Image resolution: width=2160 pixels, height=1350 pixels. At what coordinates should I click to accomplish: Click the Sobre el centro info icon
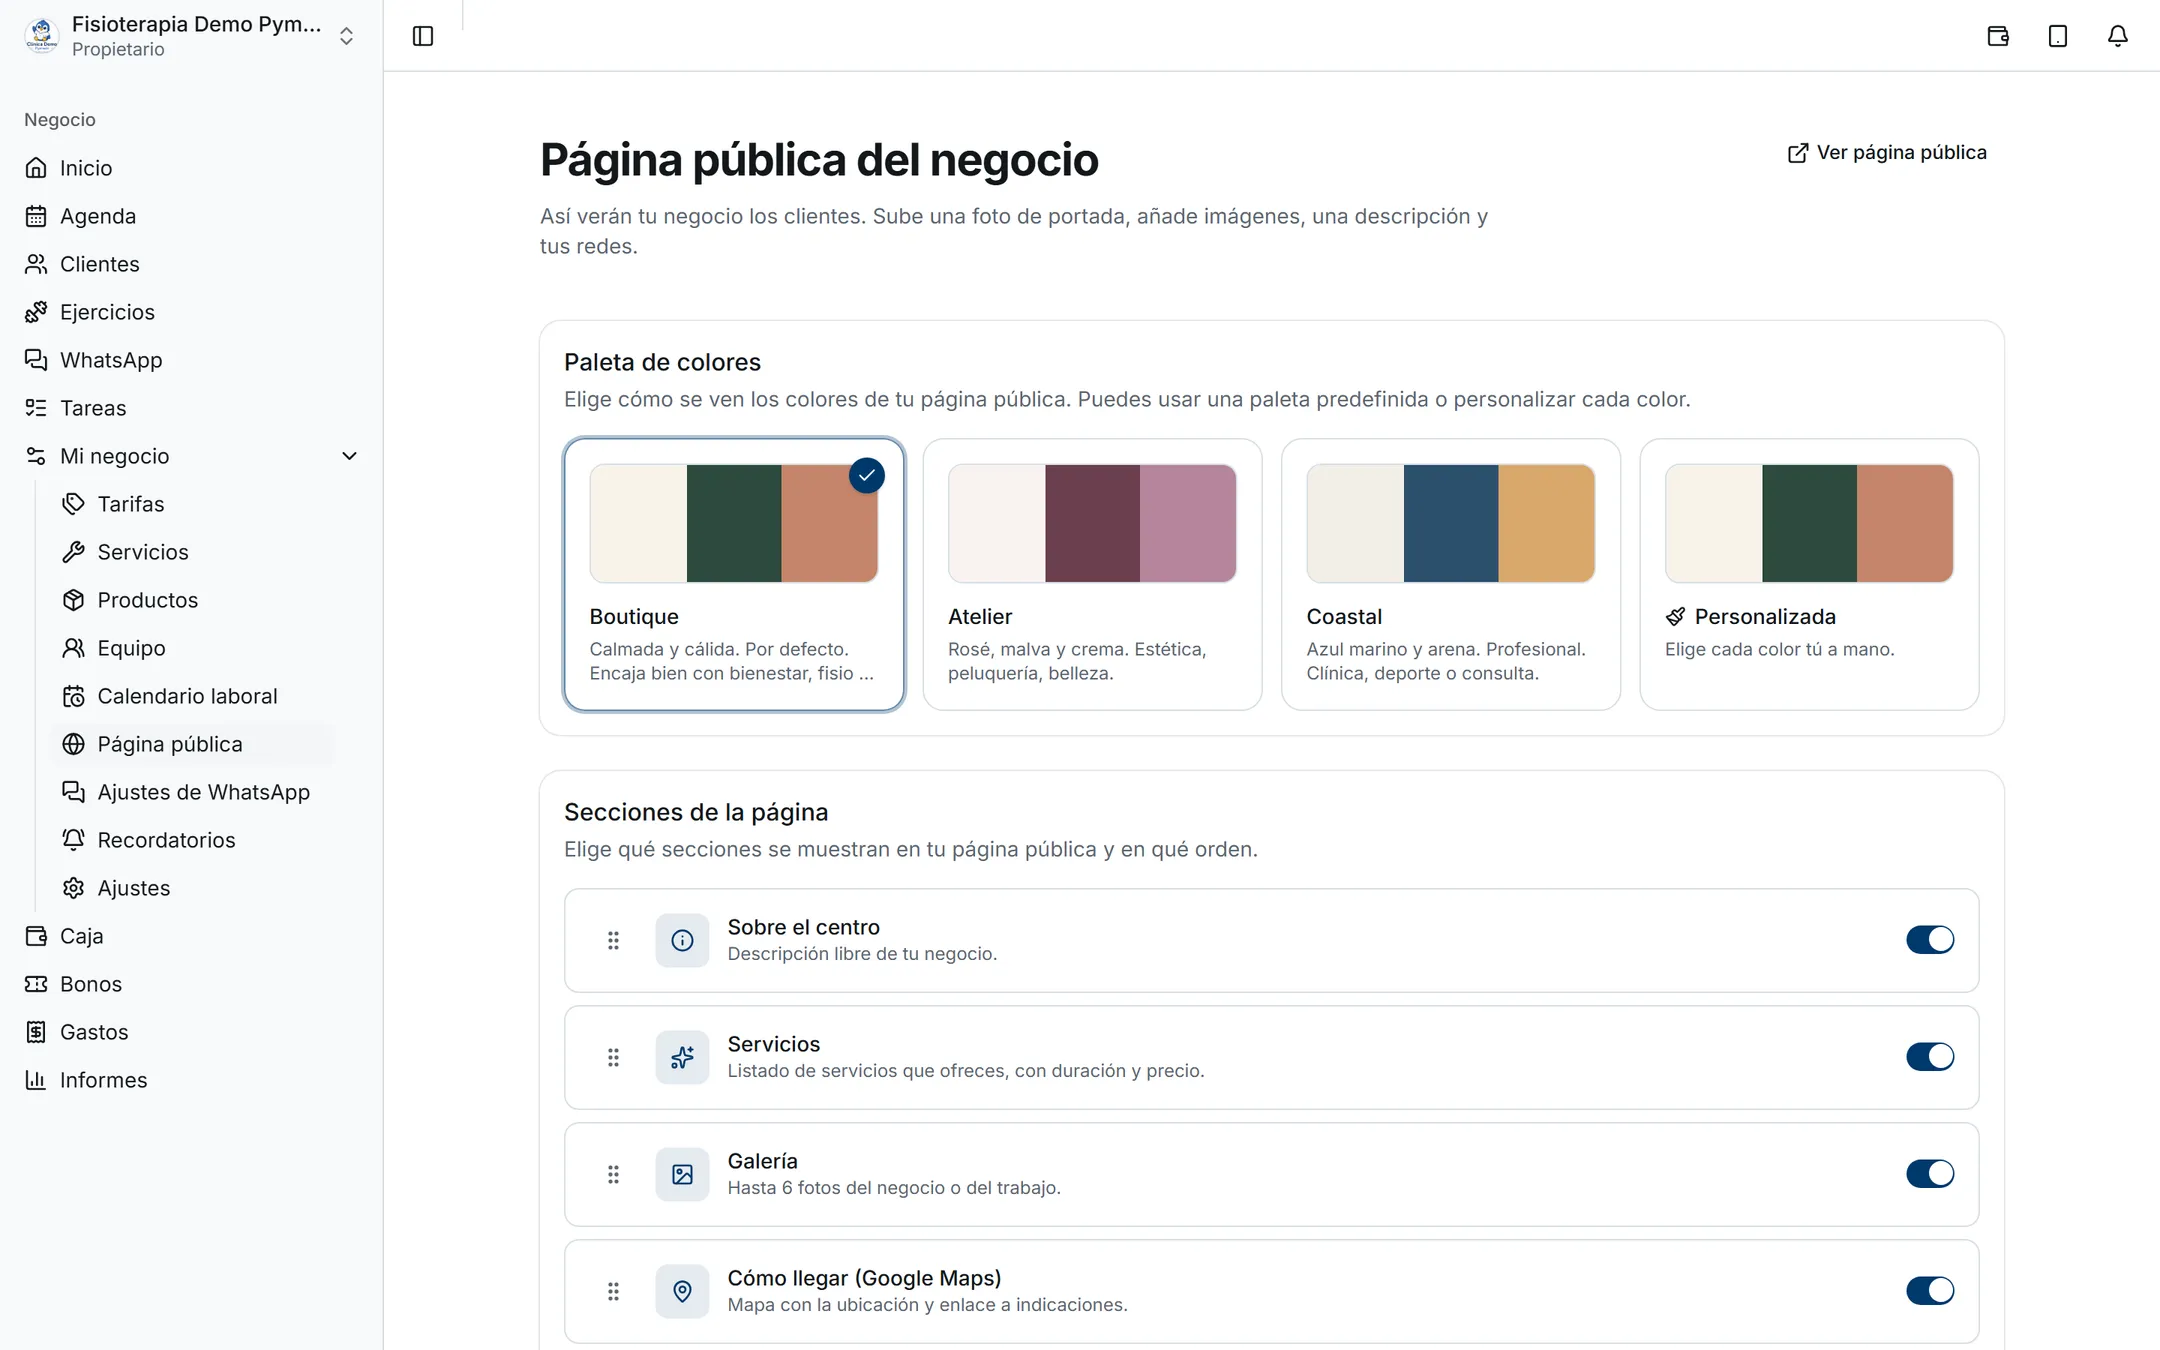coord(682,940)
